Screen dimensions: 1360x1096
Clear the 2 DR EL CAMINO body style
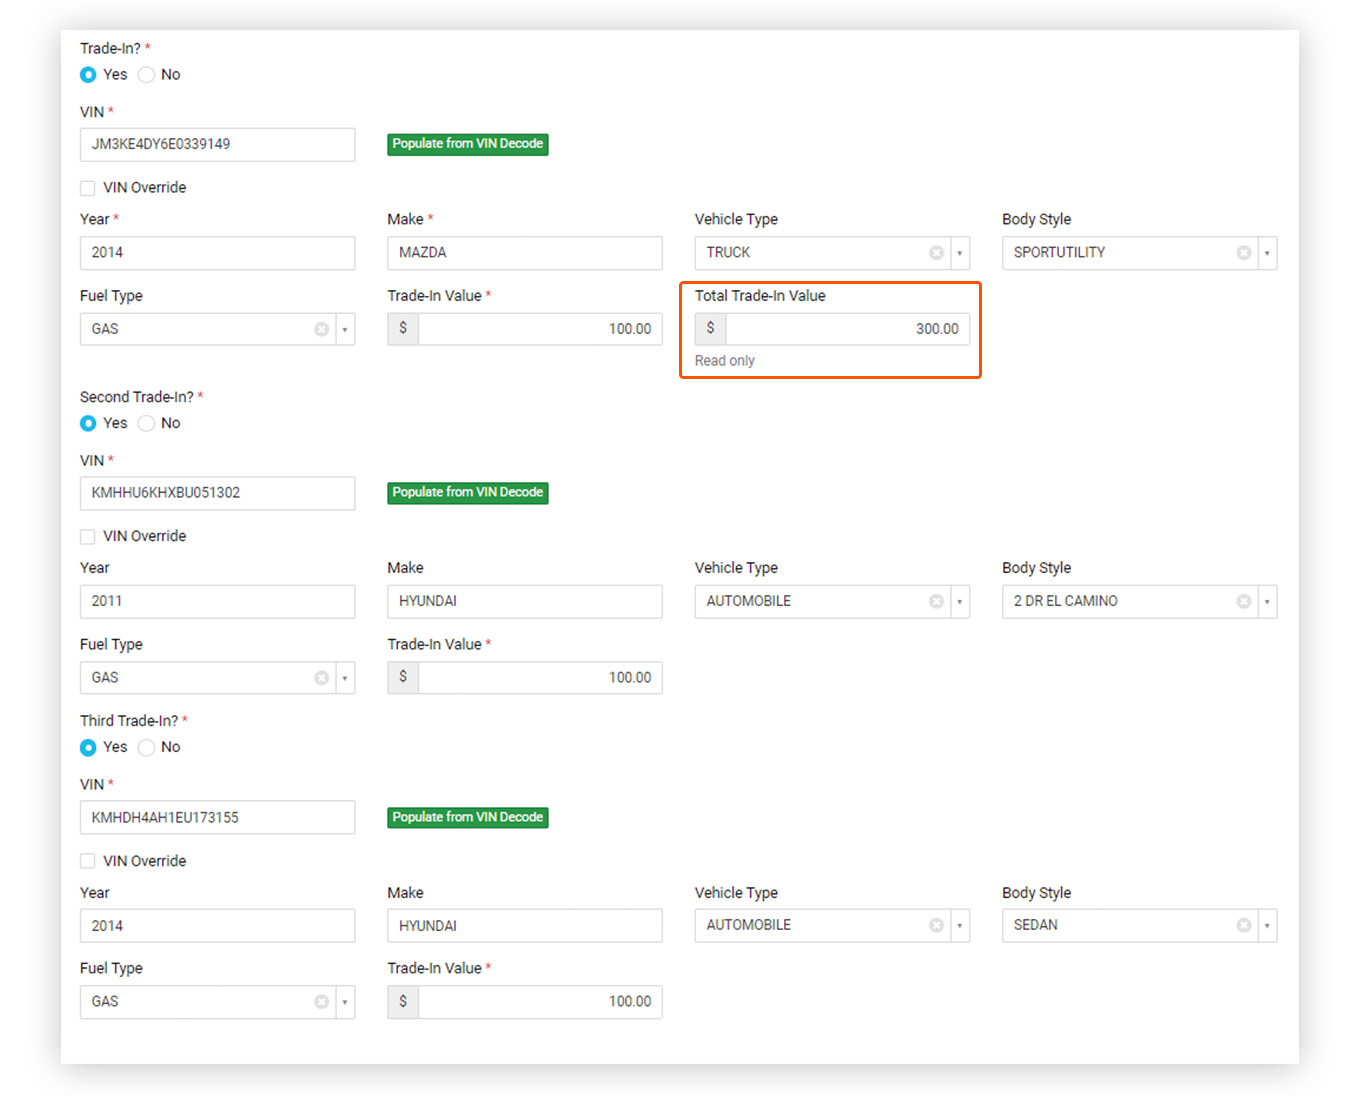[x=1243, y=601]
